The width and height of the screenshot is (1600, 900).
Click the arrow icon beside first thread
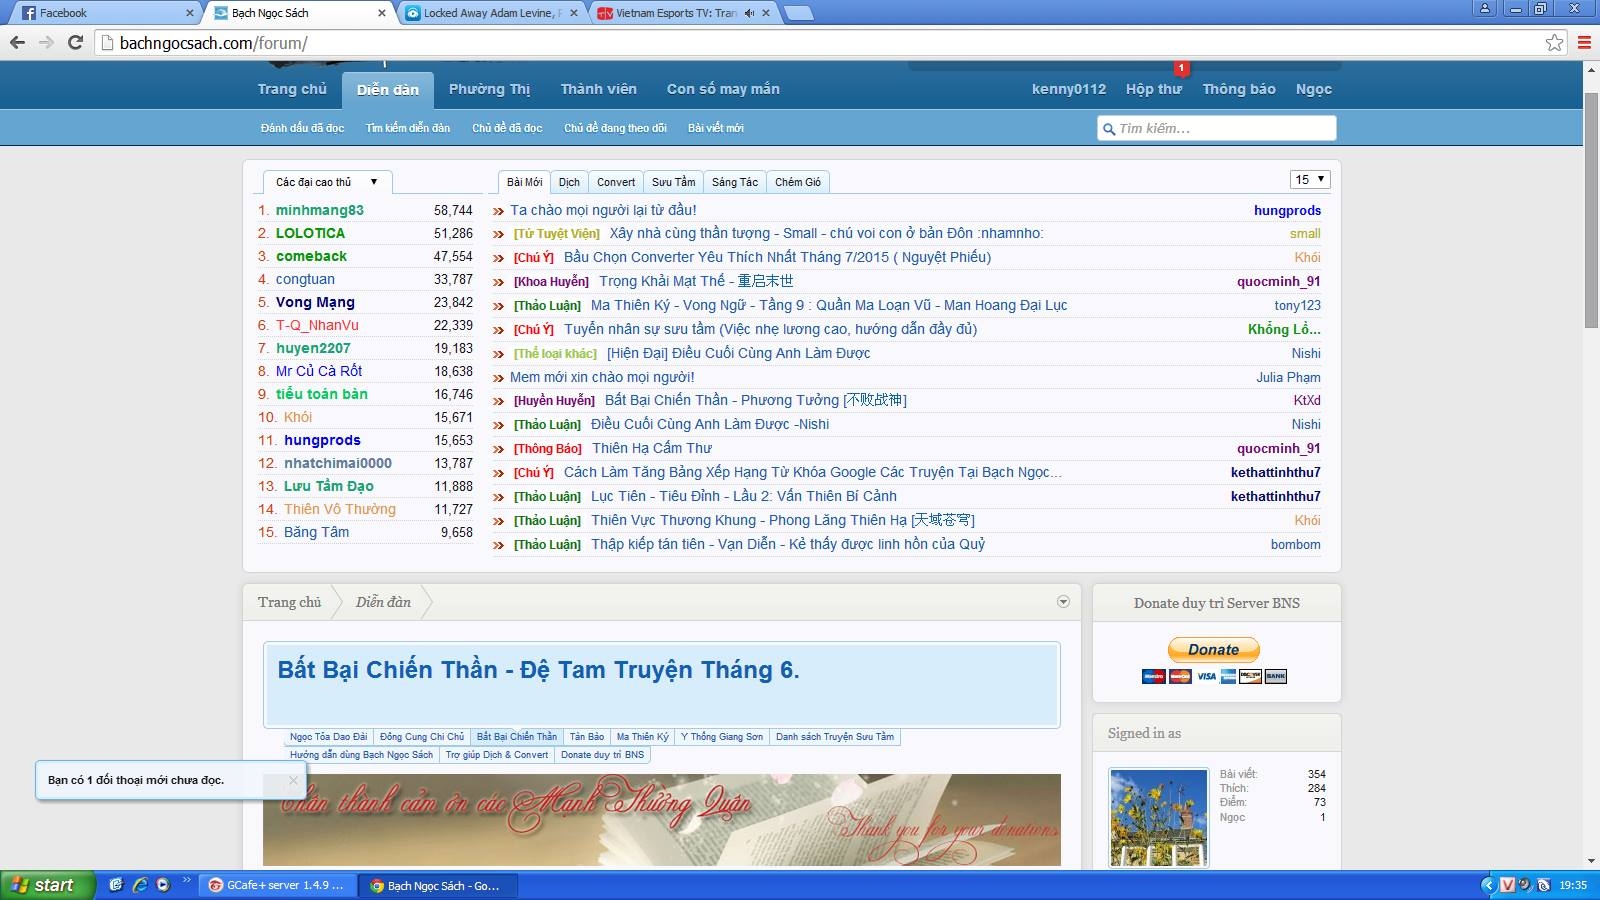(x=498, y=211)
